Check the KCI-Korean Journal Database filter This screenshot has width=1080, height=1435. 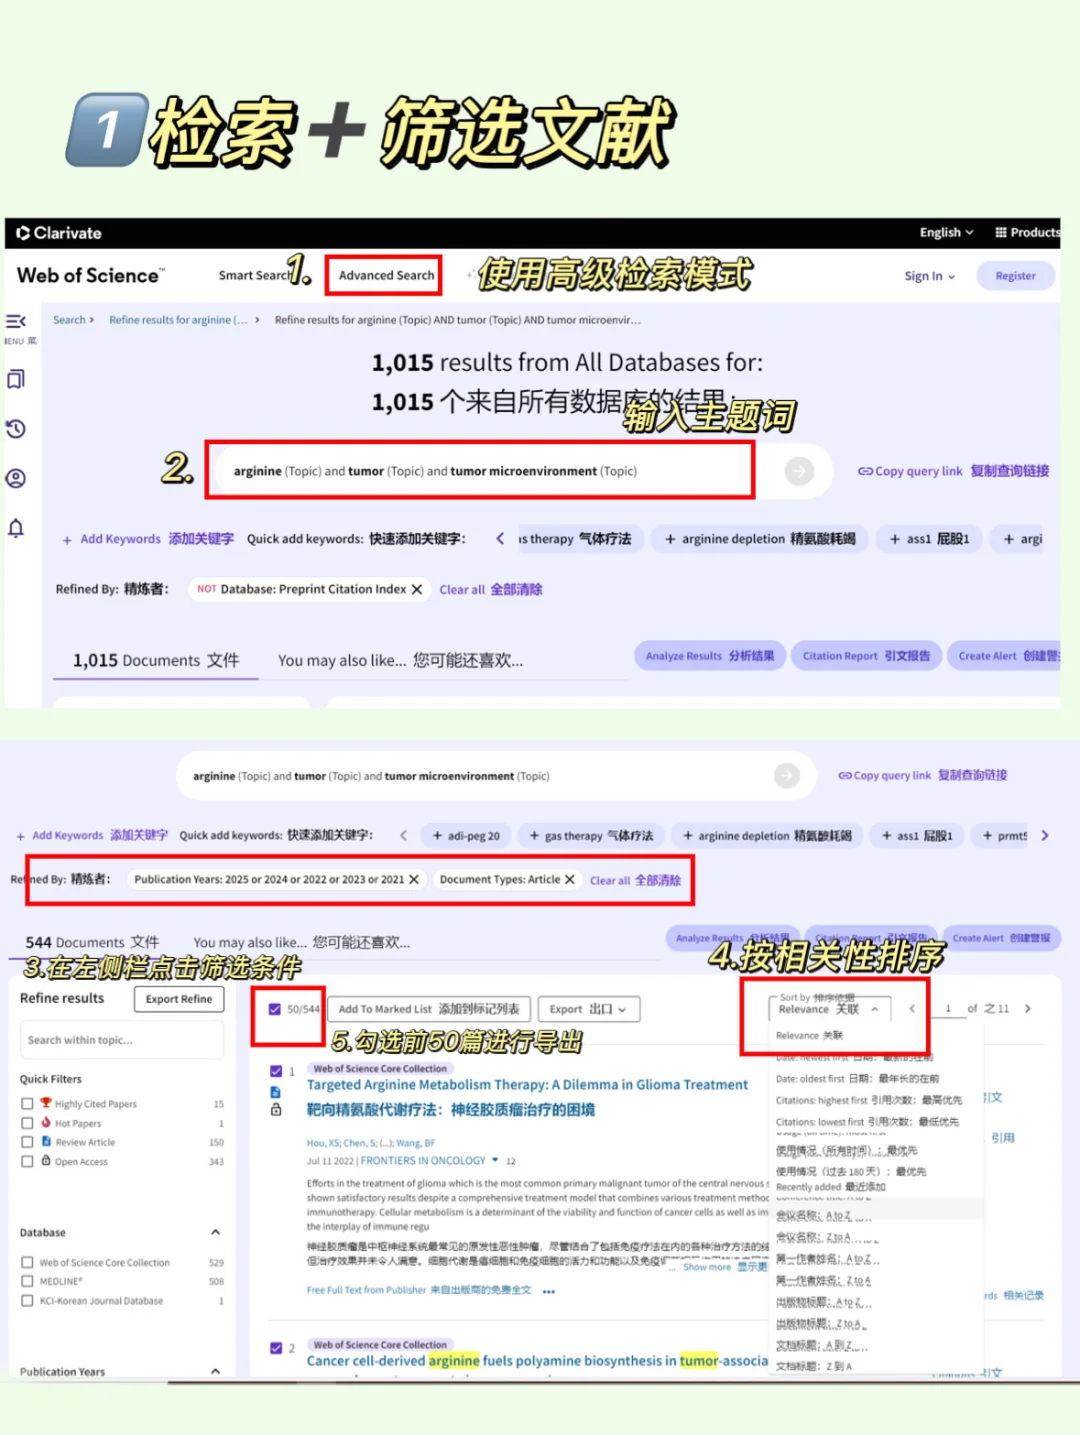tap(28, 1301)
